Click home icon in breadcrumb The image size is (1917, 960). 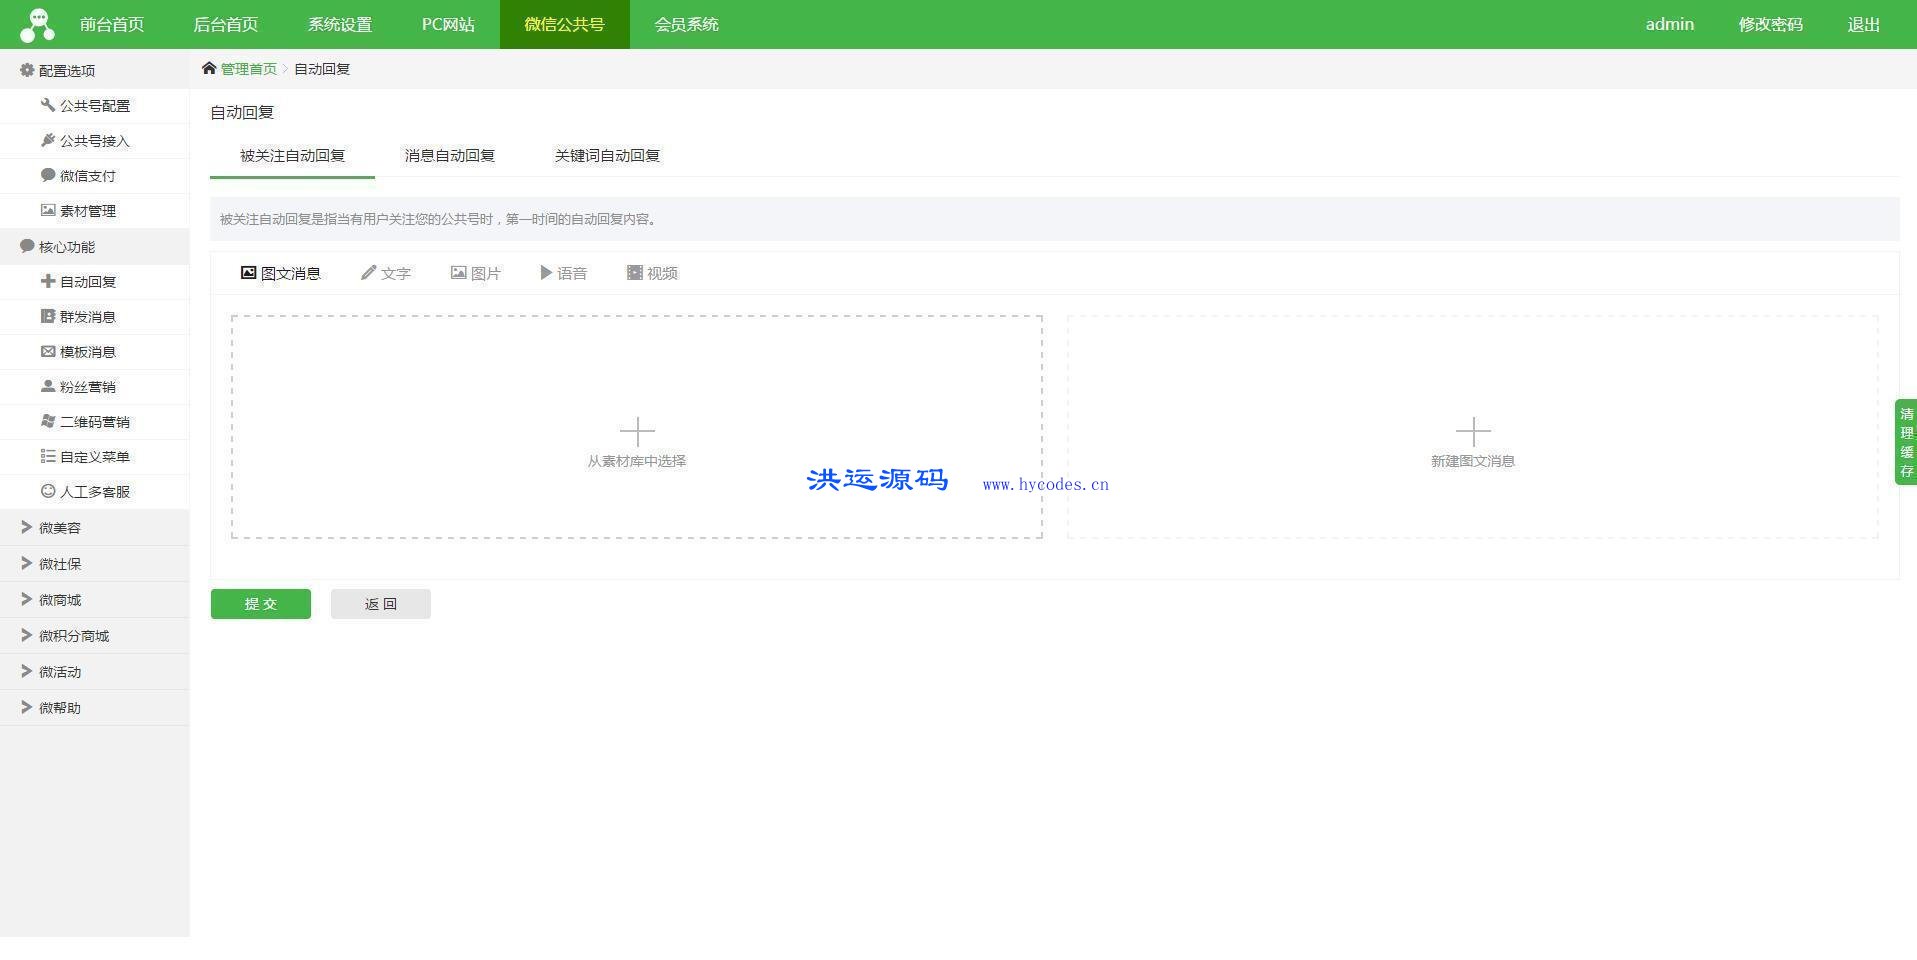[x=209, y=68]
